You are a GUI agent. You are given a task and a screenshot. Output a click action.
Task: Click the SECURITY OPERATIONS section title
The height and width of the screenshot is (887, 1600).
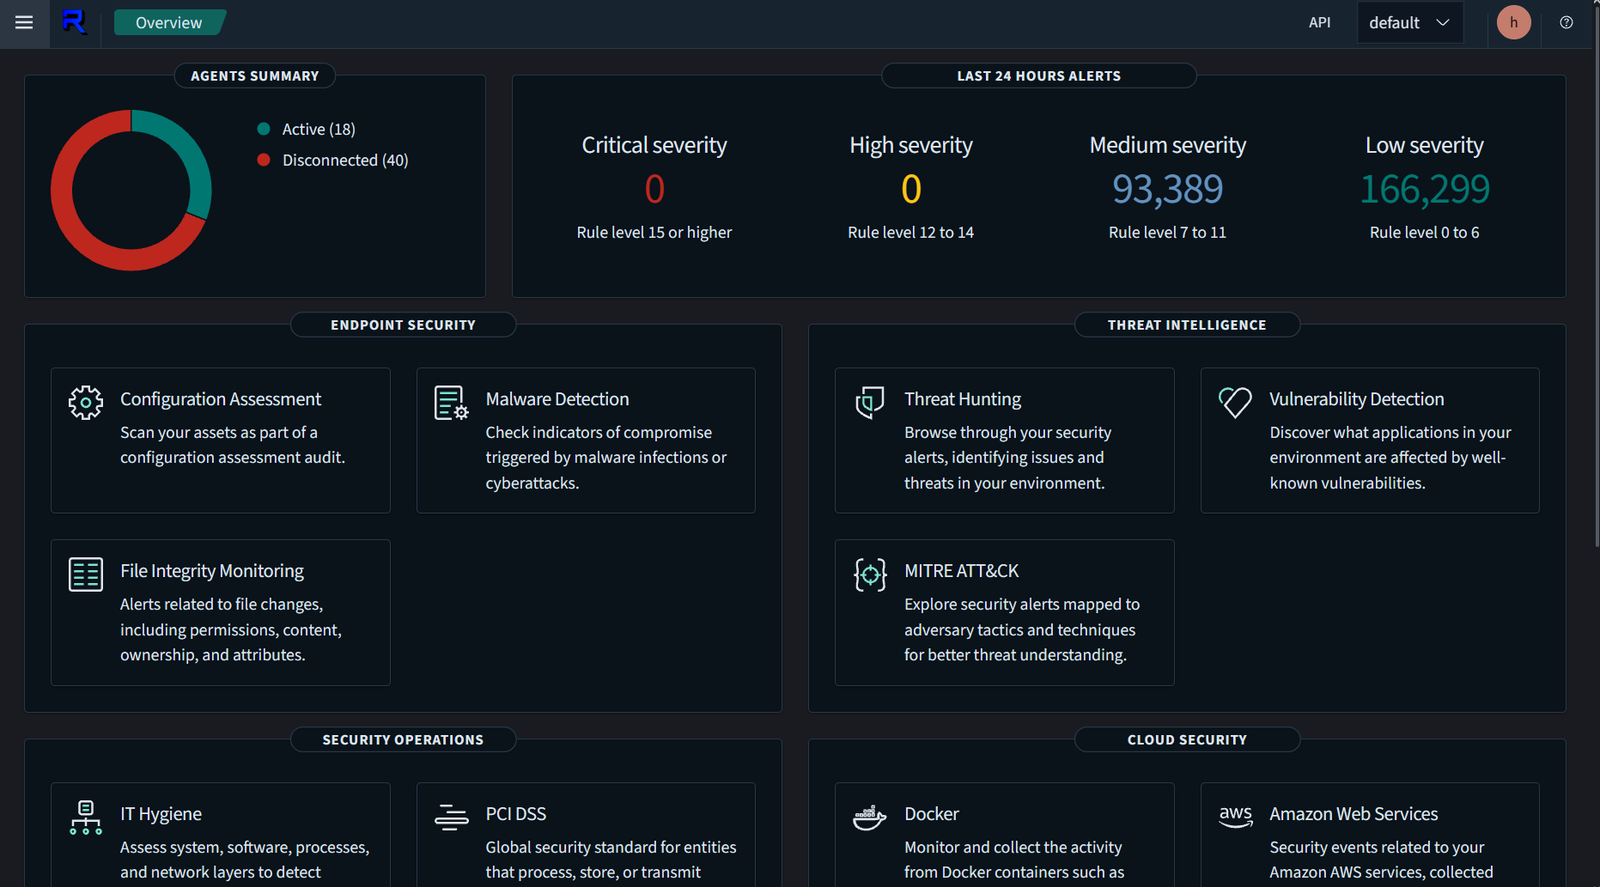click(403, 740)
